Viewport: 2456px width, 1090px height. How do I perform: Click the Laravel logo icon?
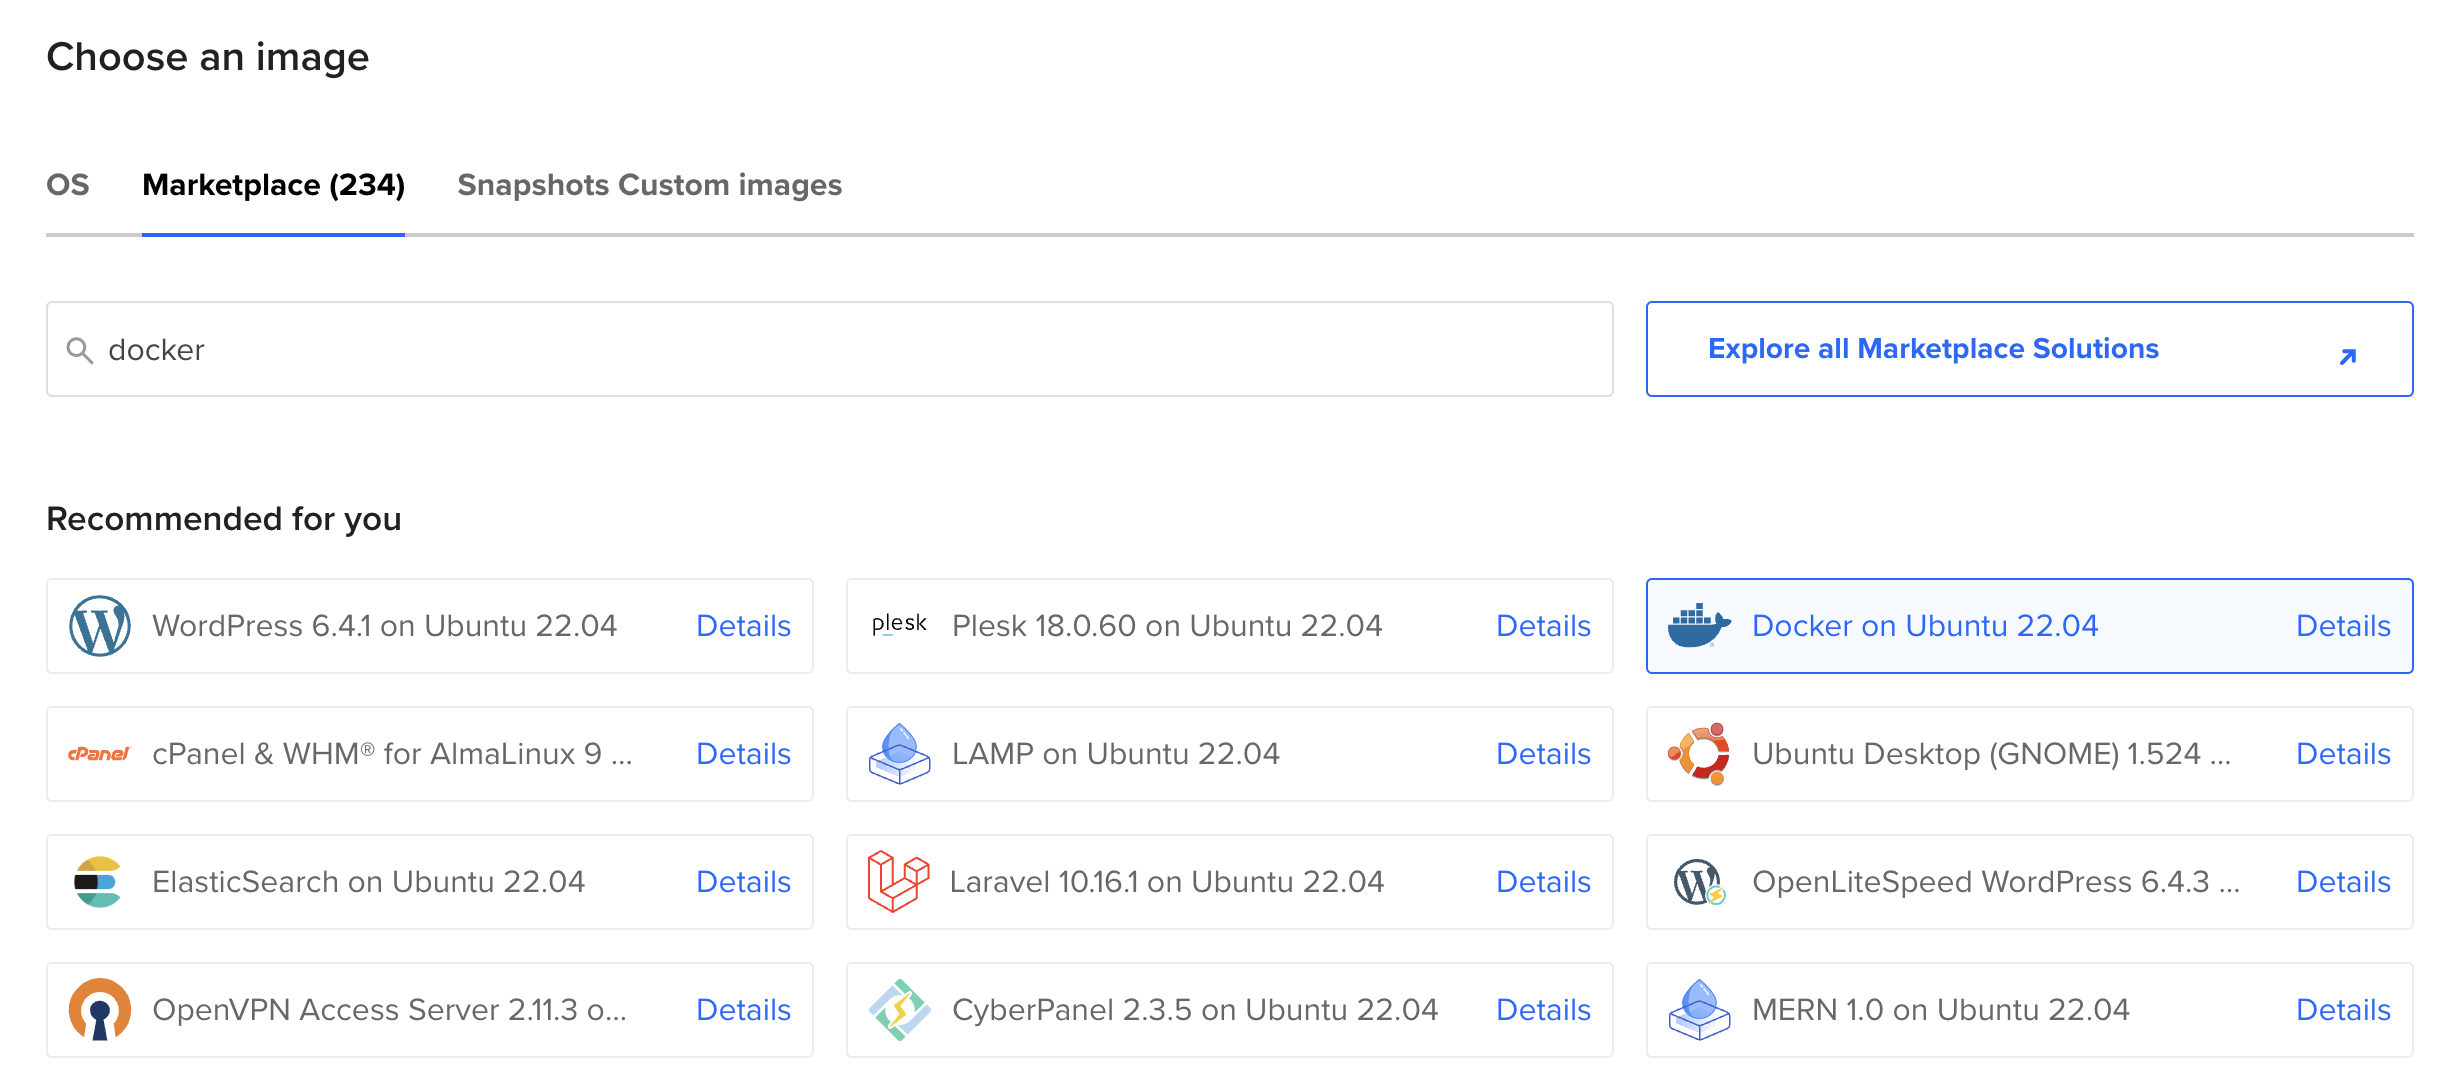(897, 881)
